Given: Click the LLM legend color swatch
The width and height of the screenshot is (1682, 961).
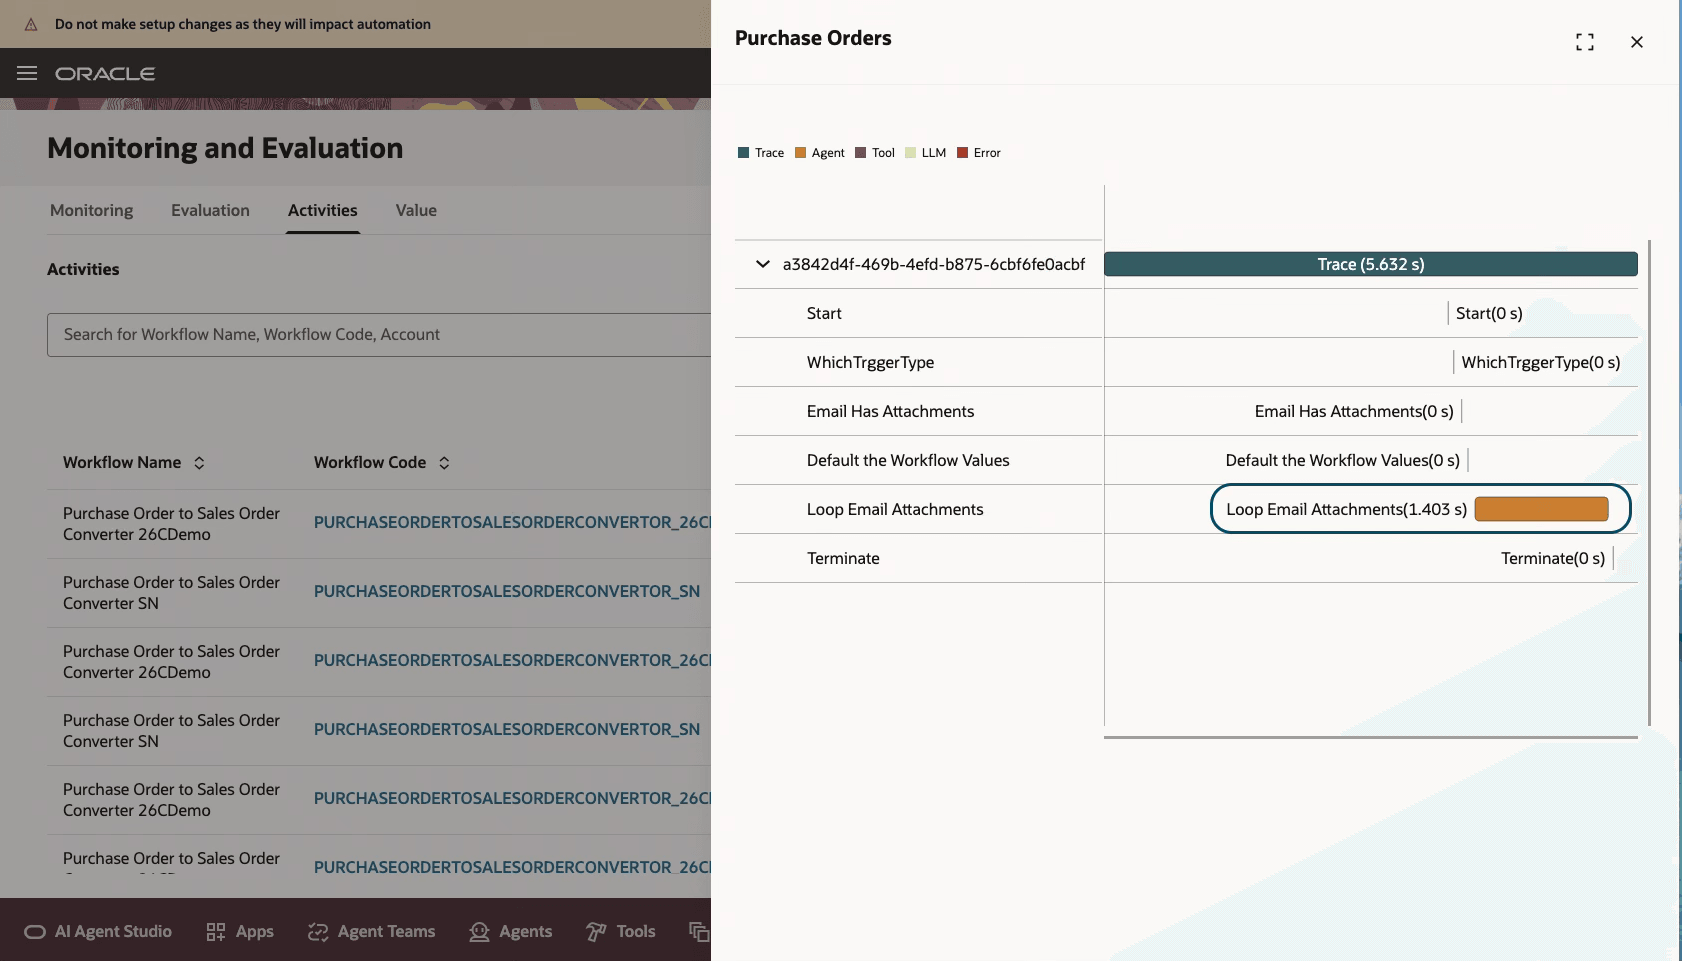Looking at the screenshot, I should (910, 153).
